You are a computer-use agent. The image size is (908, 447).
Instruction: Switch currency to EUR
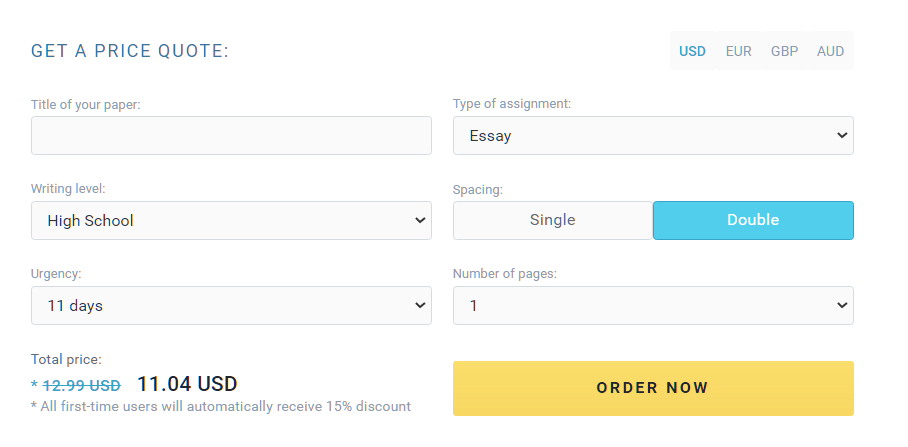(738, 51)
